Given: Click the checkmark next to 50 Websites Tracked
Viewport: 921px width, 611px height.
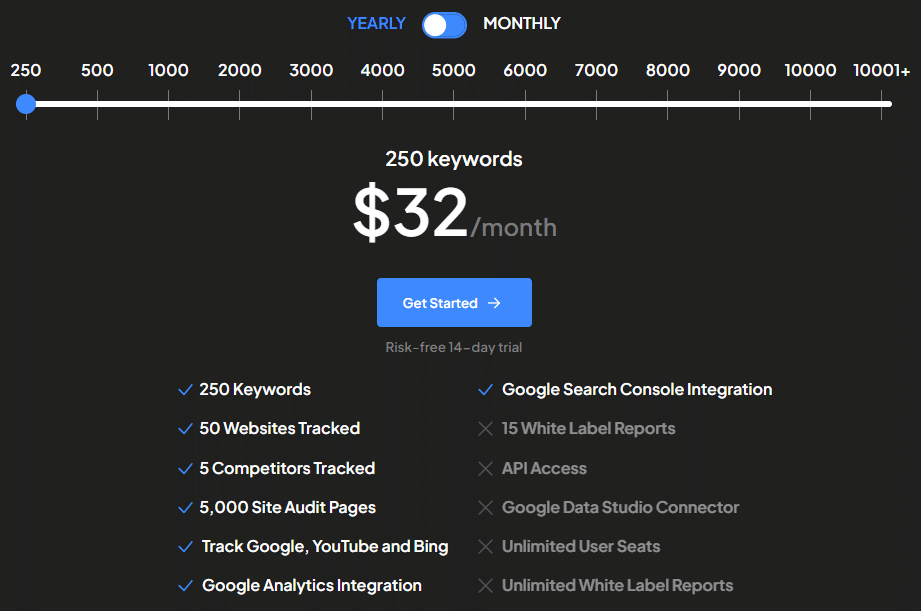Looking at the screenshot, I should [184, 428].
